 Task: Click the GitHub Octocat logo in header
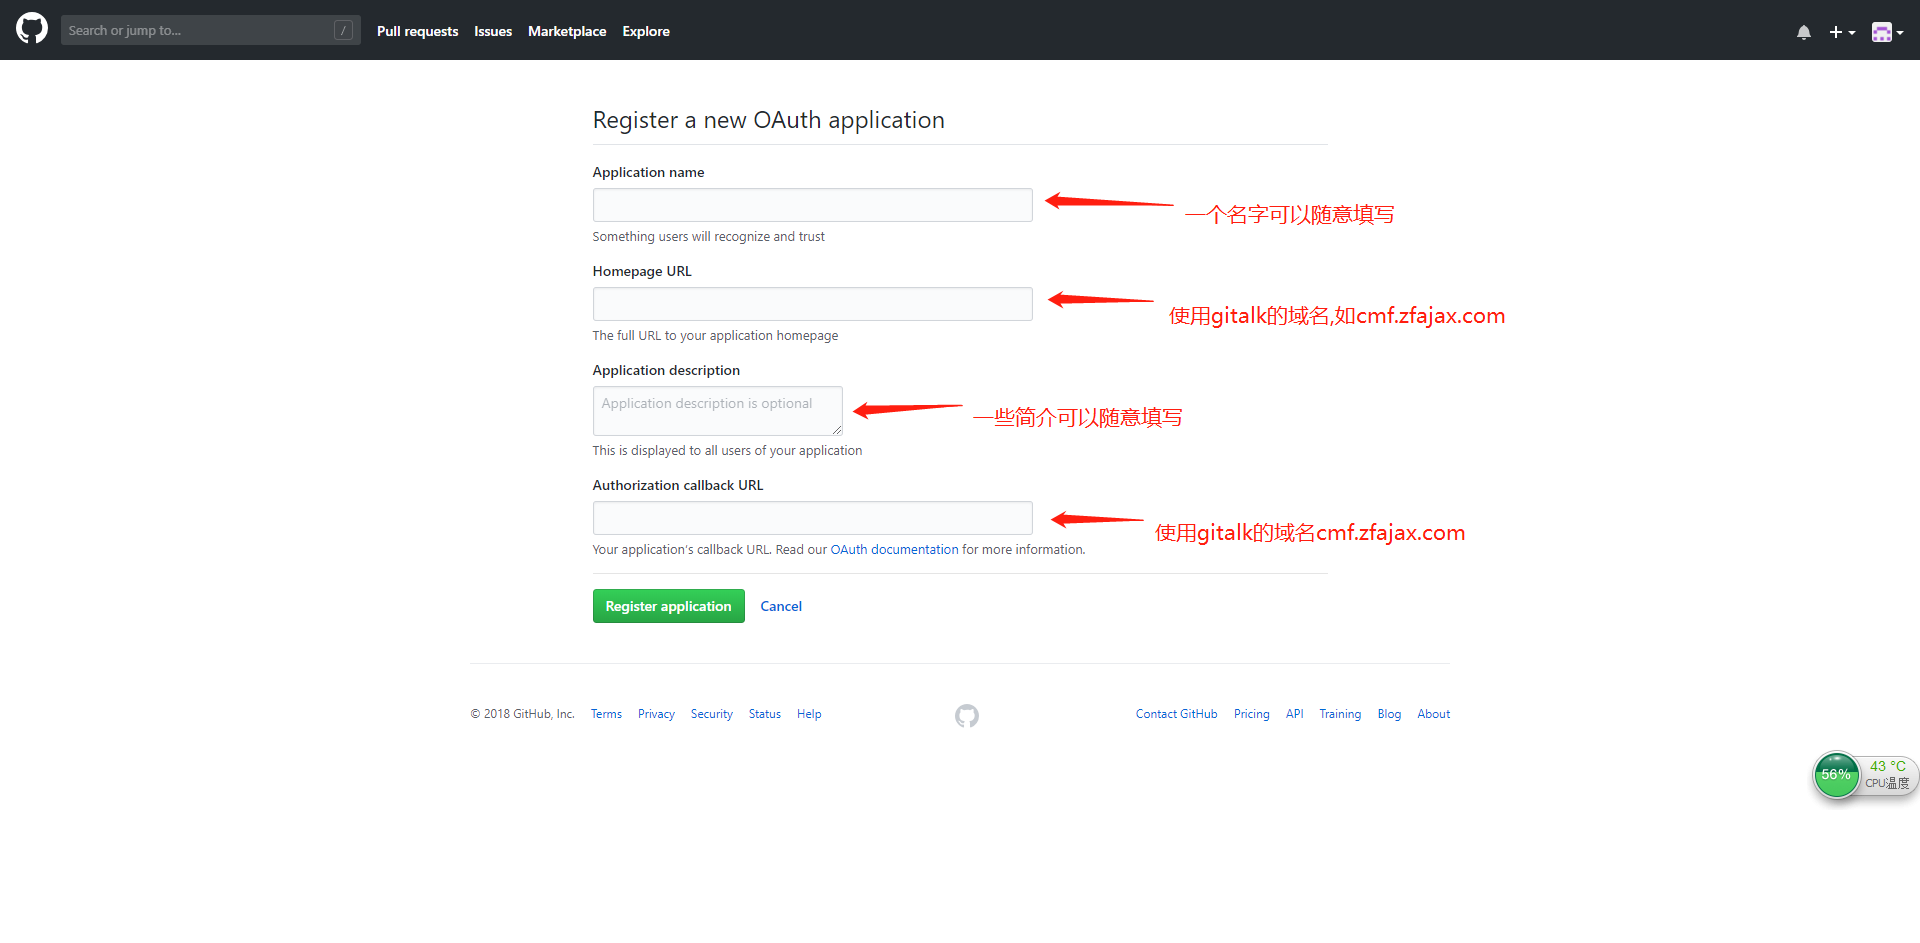32,29
